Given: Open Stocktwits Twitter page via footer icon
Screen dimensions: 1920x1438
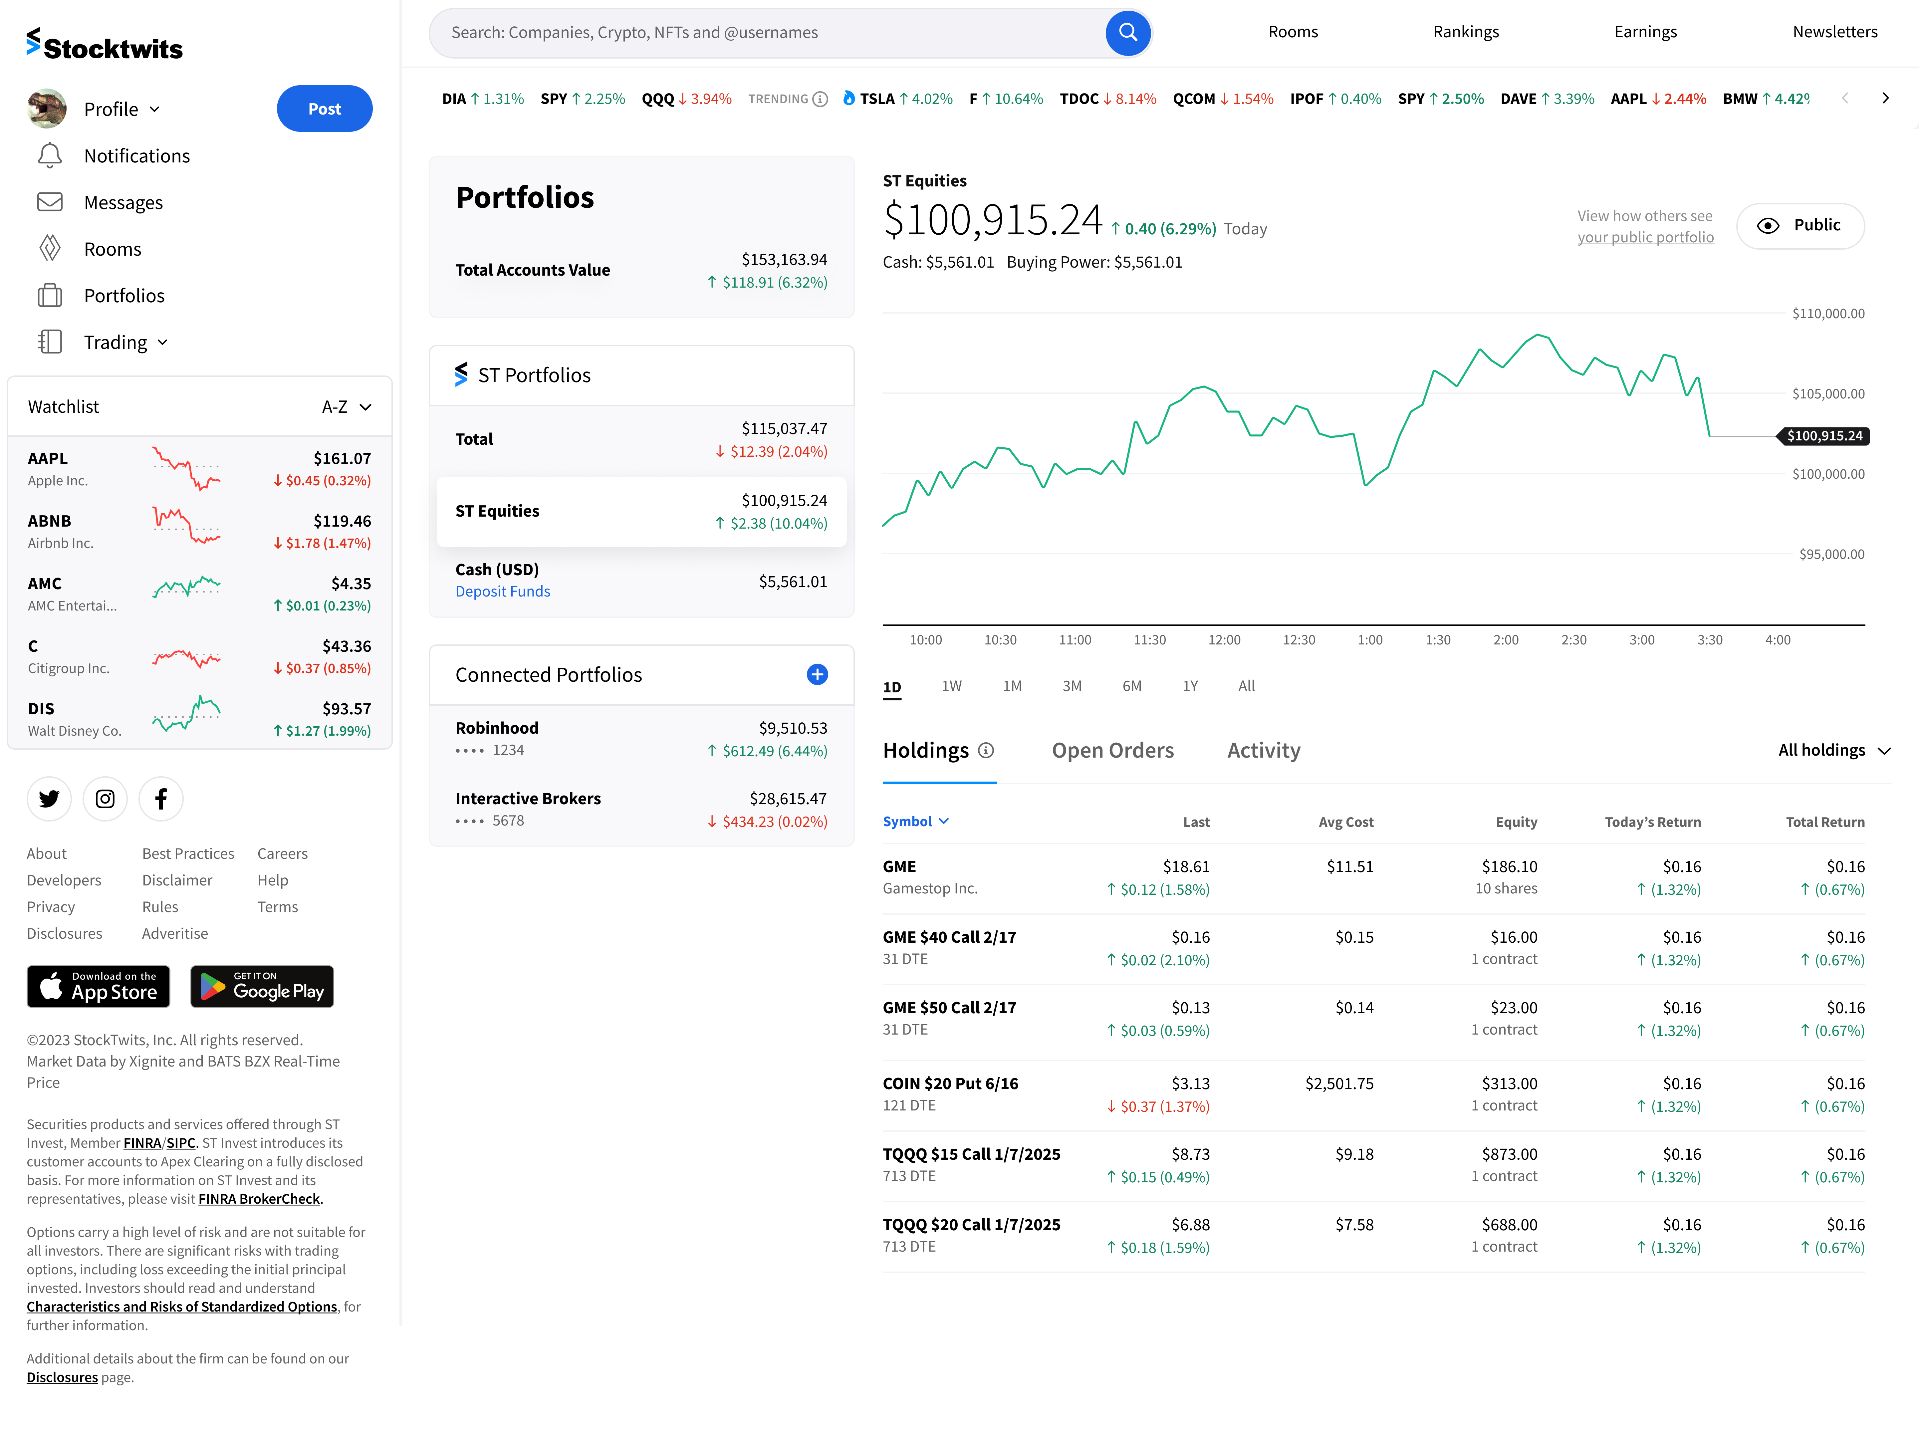Looking at the screenshot, I should point(49,799).
